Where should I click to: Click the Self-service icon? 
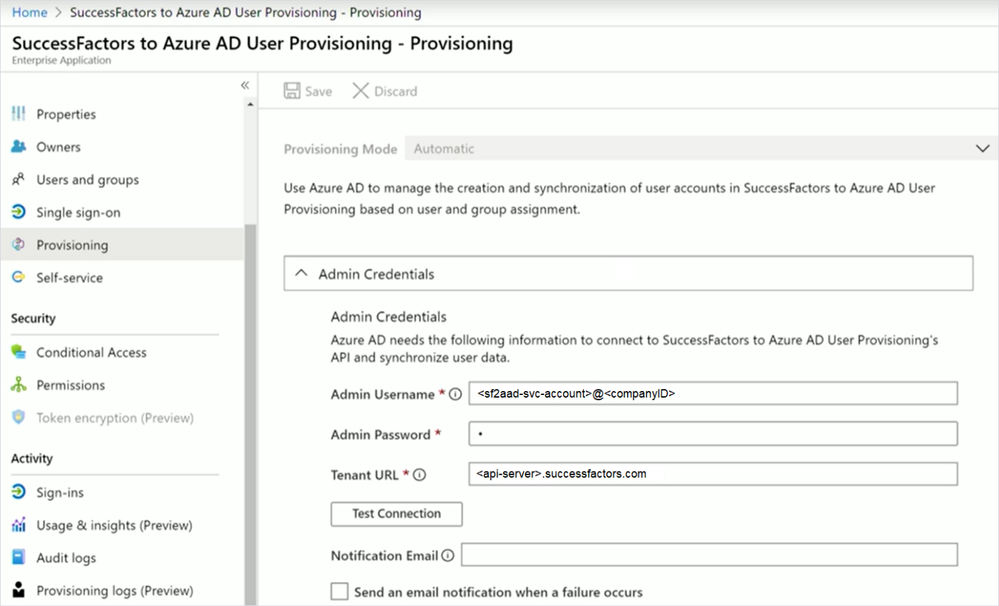18,277
